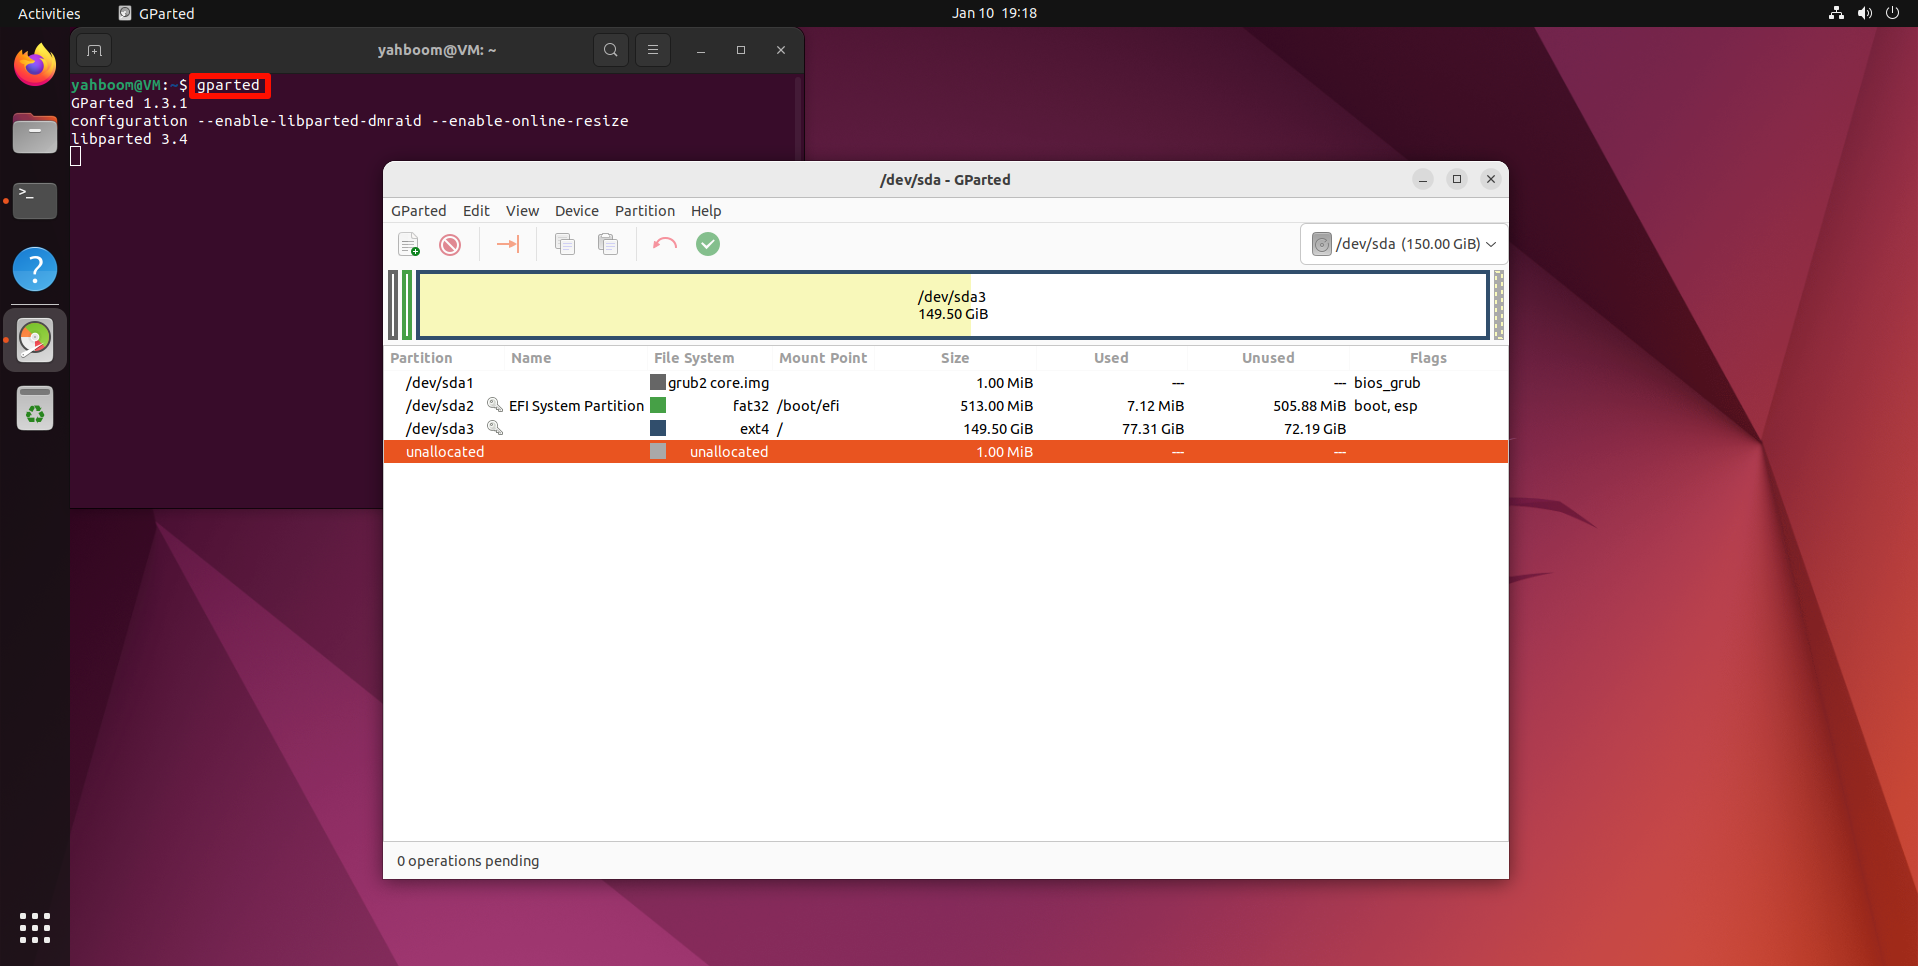Open the /dev/sda device selector dropdown

coord(1403,244)
